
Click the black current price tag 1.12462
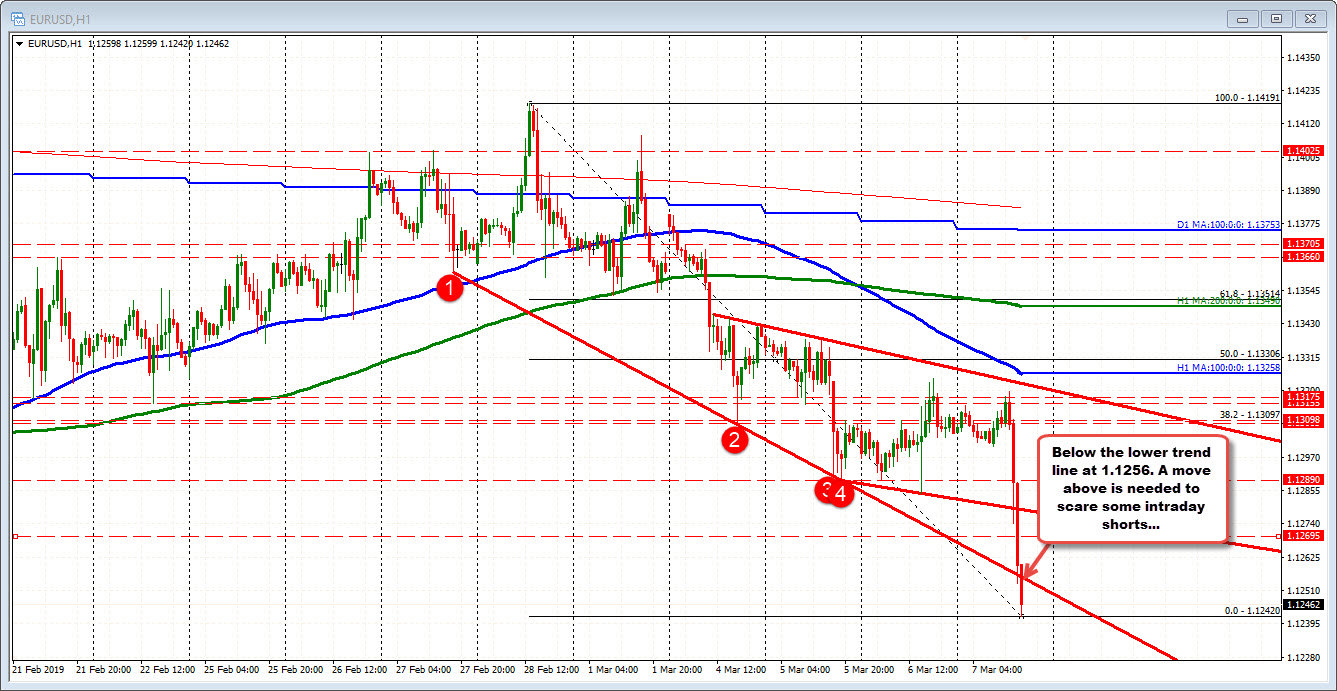tap(1303, 604)
